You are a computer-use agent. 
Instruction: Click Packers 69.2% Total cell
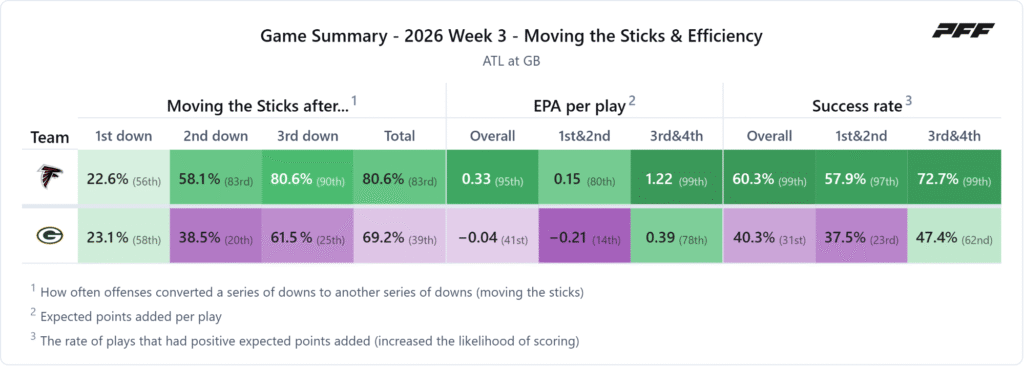pos(400,236)
